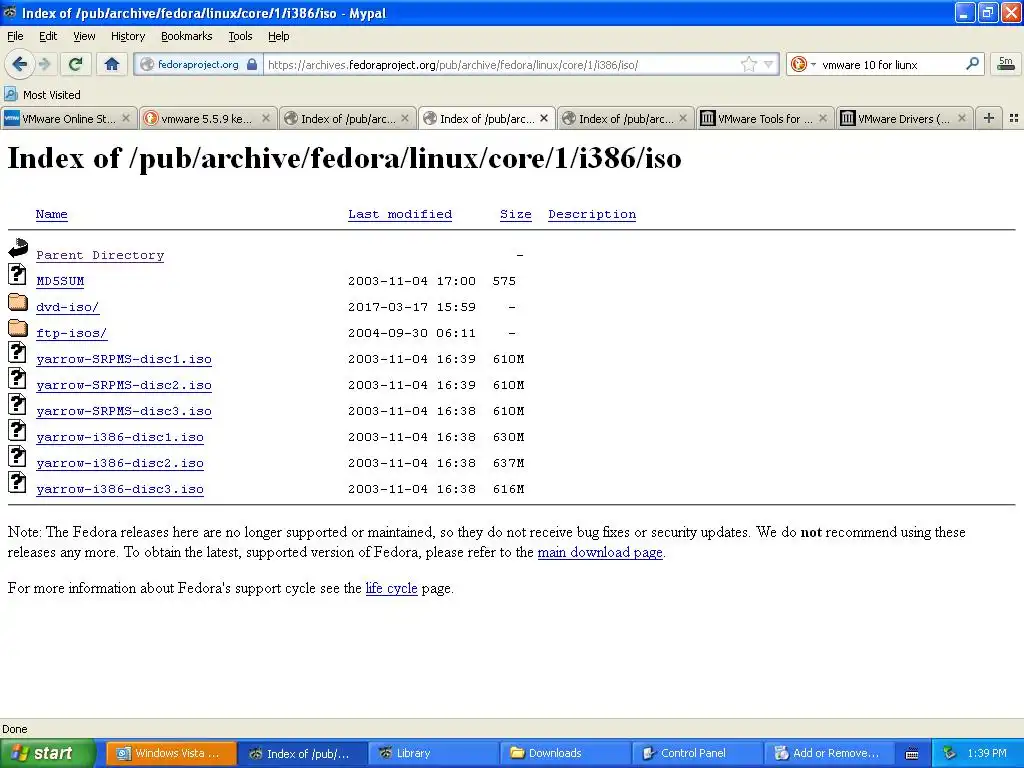The width and height of the screenshot is (1024, 768).
Task: Open a new tab with the plus button
Action: tap(989, 118)
